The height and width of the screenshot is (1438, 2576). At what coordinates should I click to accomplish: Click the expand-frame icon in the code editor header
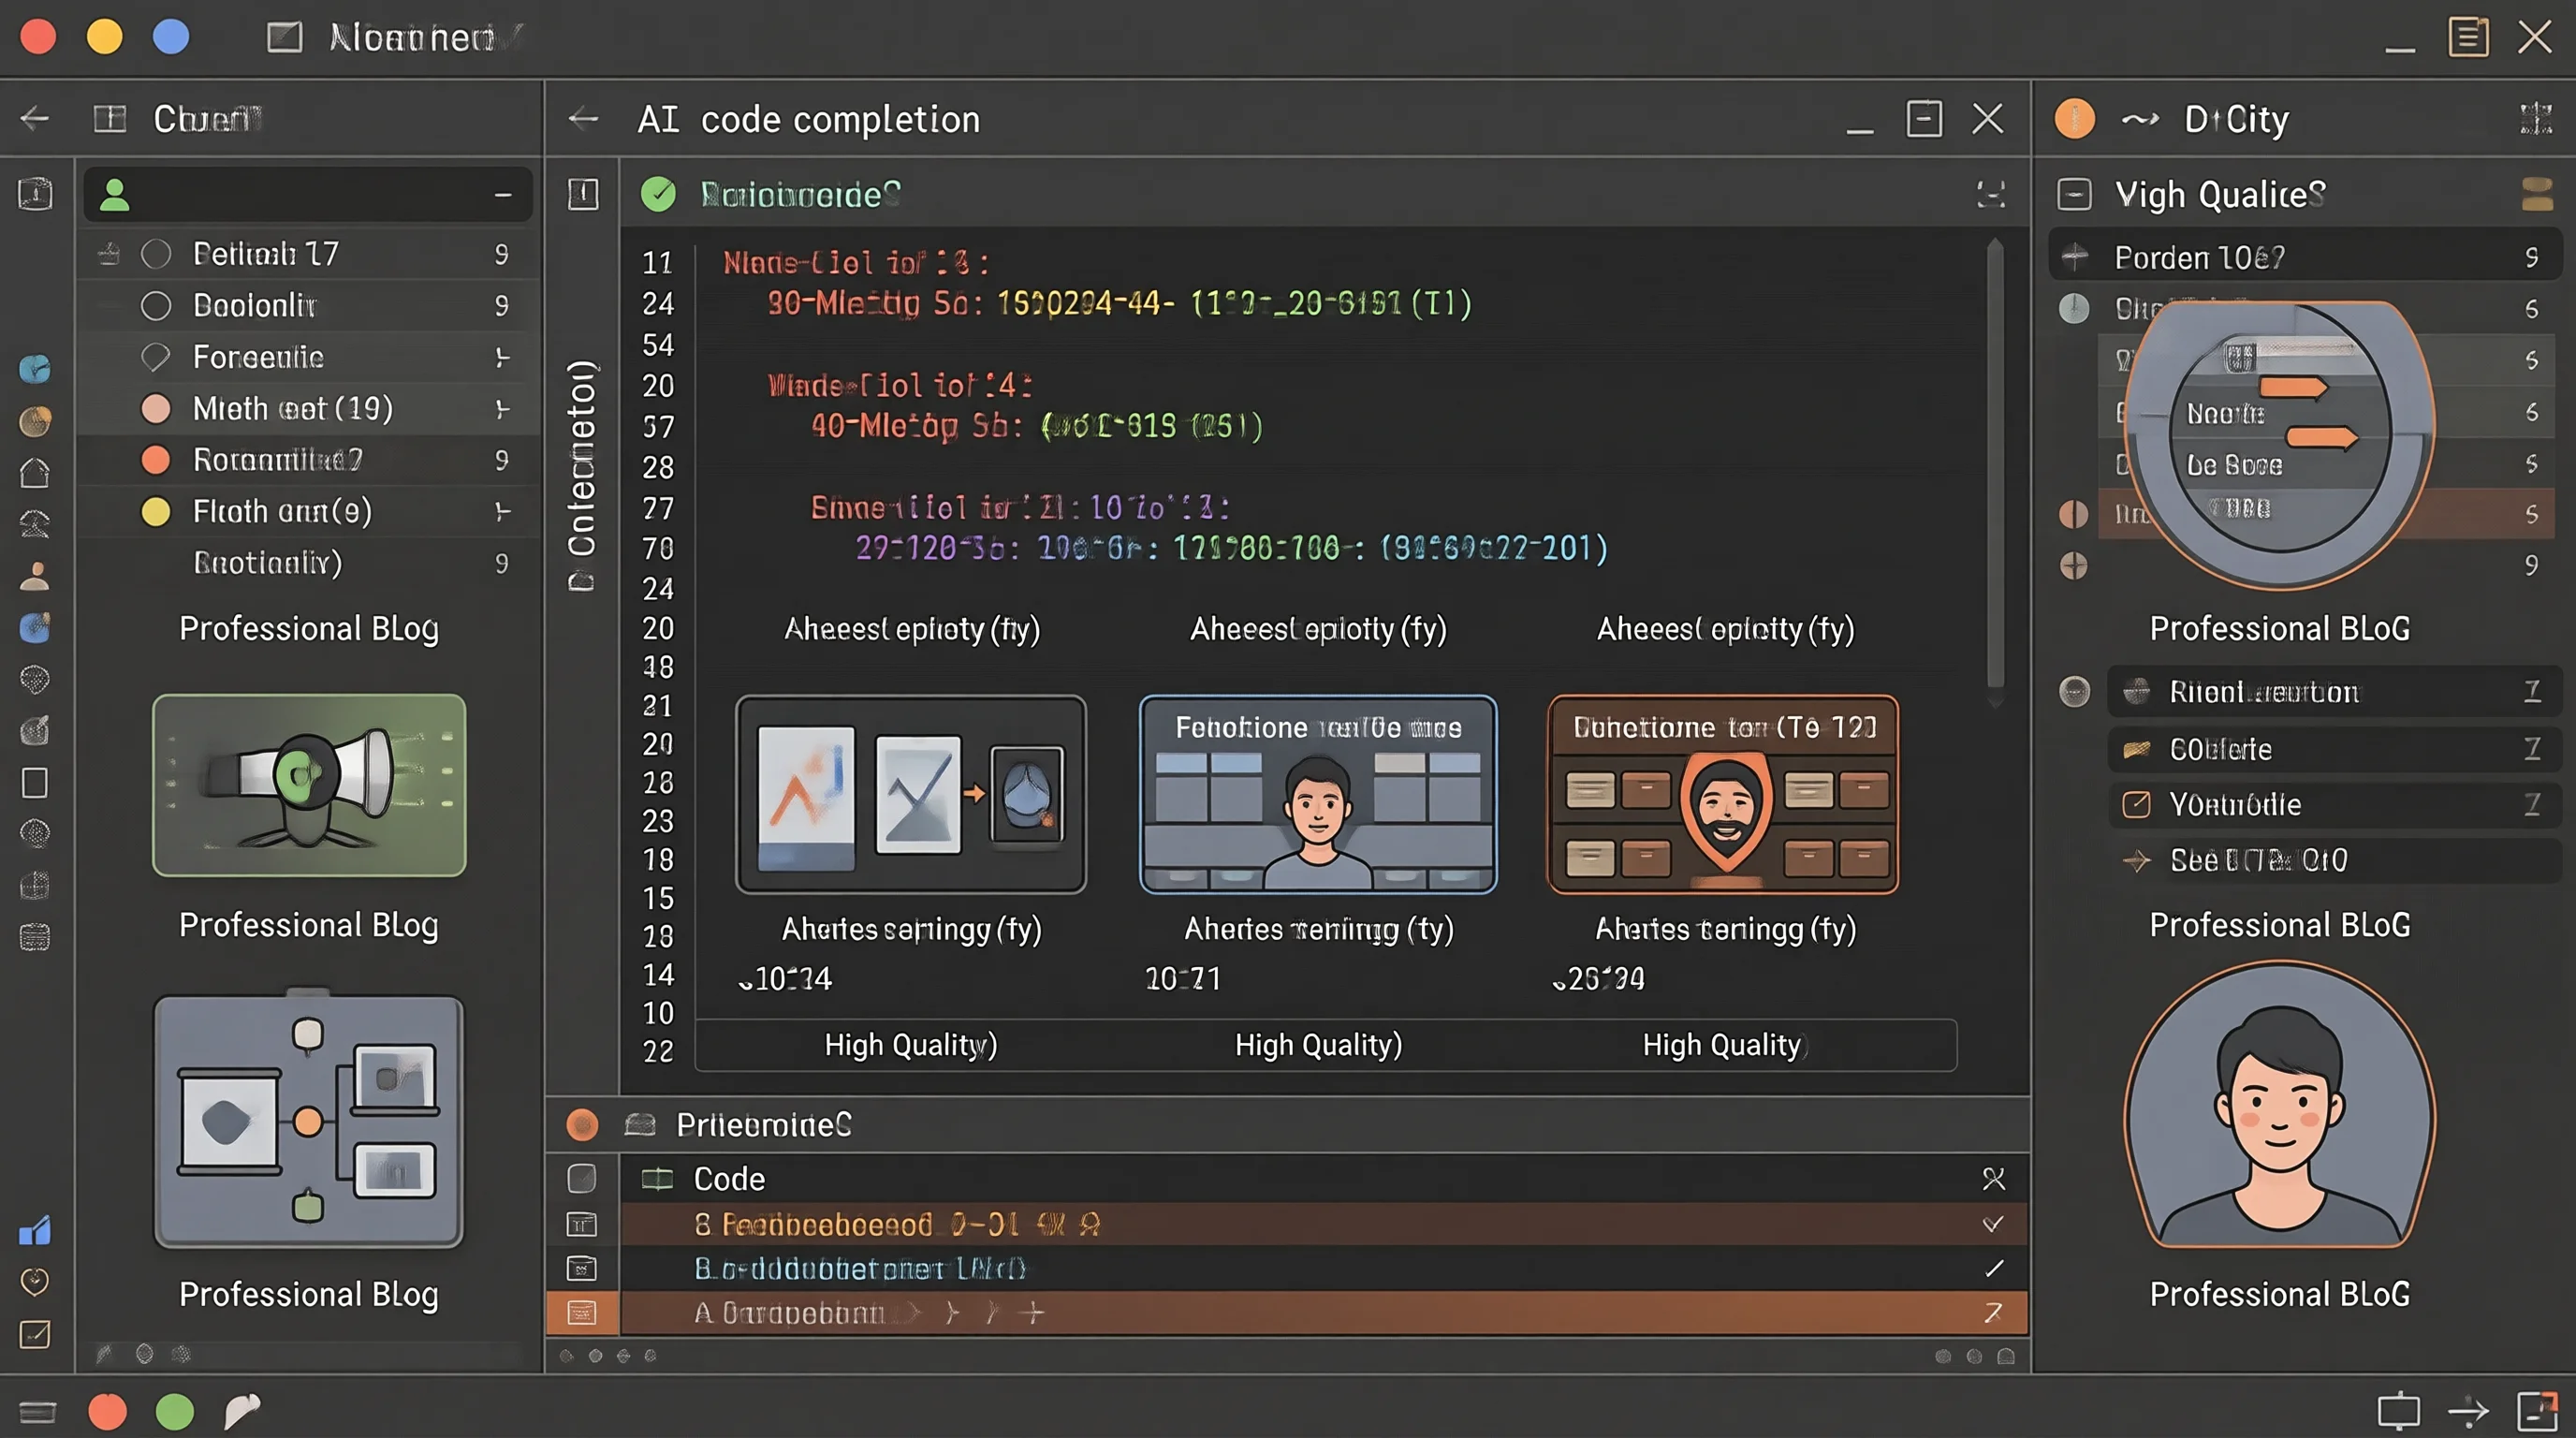coord(1991,194)
